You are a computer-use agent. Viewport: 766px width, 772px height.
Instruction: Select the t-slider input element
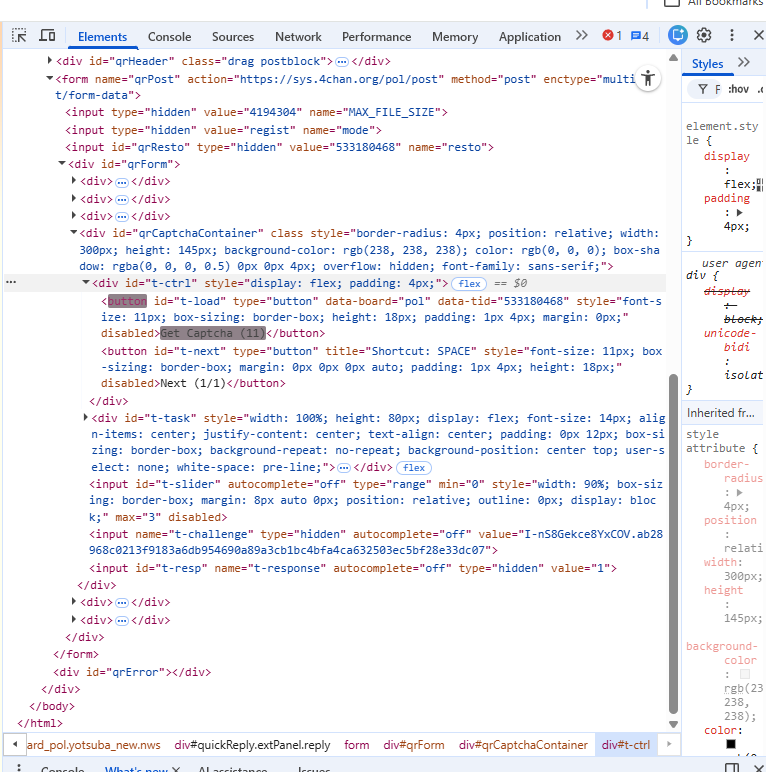(376, 500)
